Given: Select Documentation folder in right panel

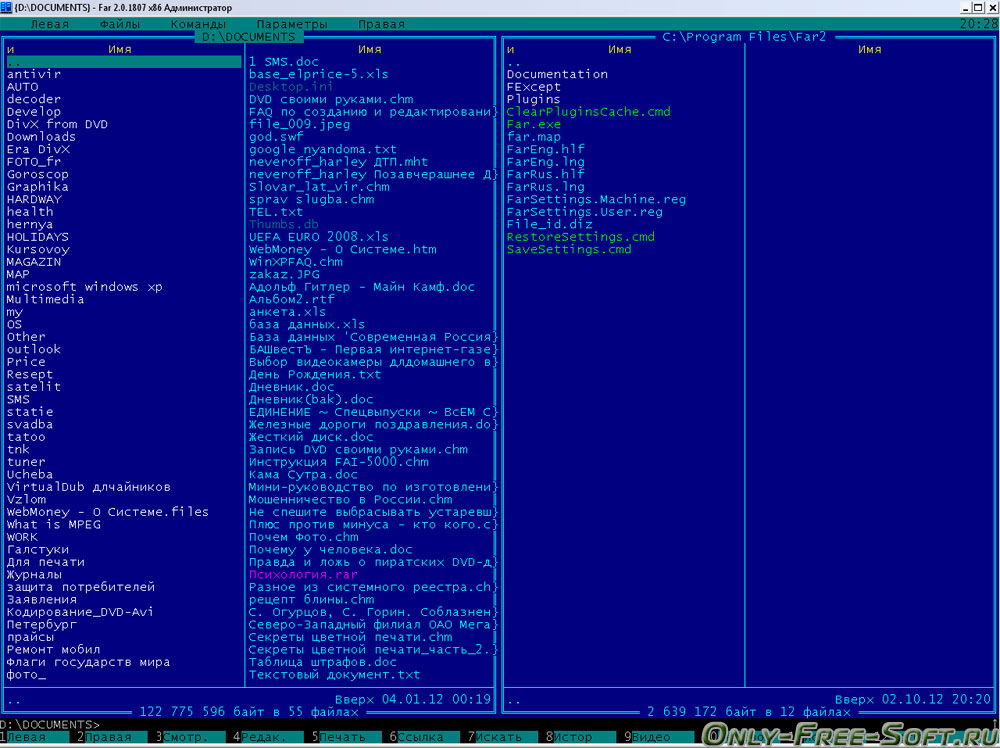Looking at the screenshot, I should tap(557, 74).
